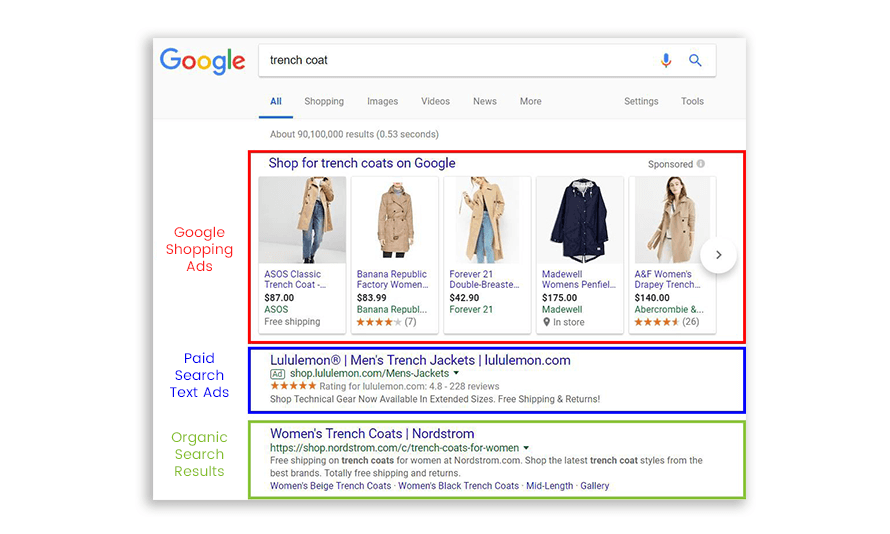Click the Google logo
The height and width of the screenshot is (534, 890).
(202, 61)
